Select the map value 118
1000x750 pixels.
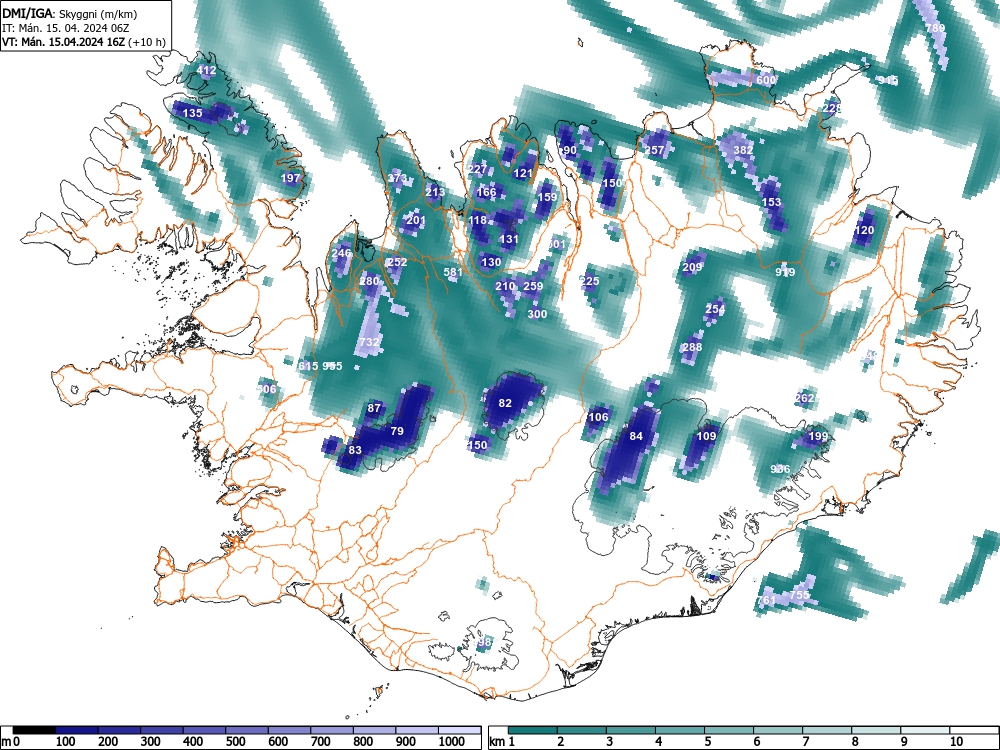[x=478, y=220]
